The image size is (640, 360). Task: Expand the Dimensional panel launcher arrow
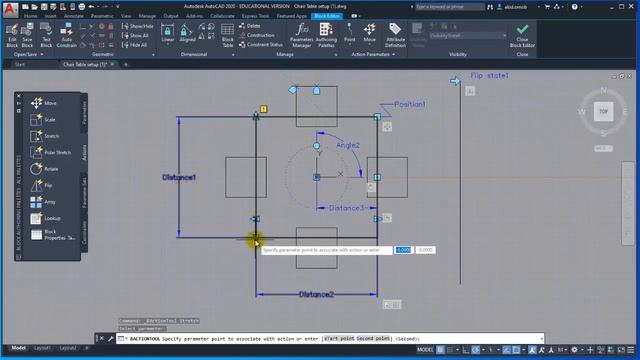(233, 55)
